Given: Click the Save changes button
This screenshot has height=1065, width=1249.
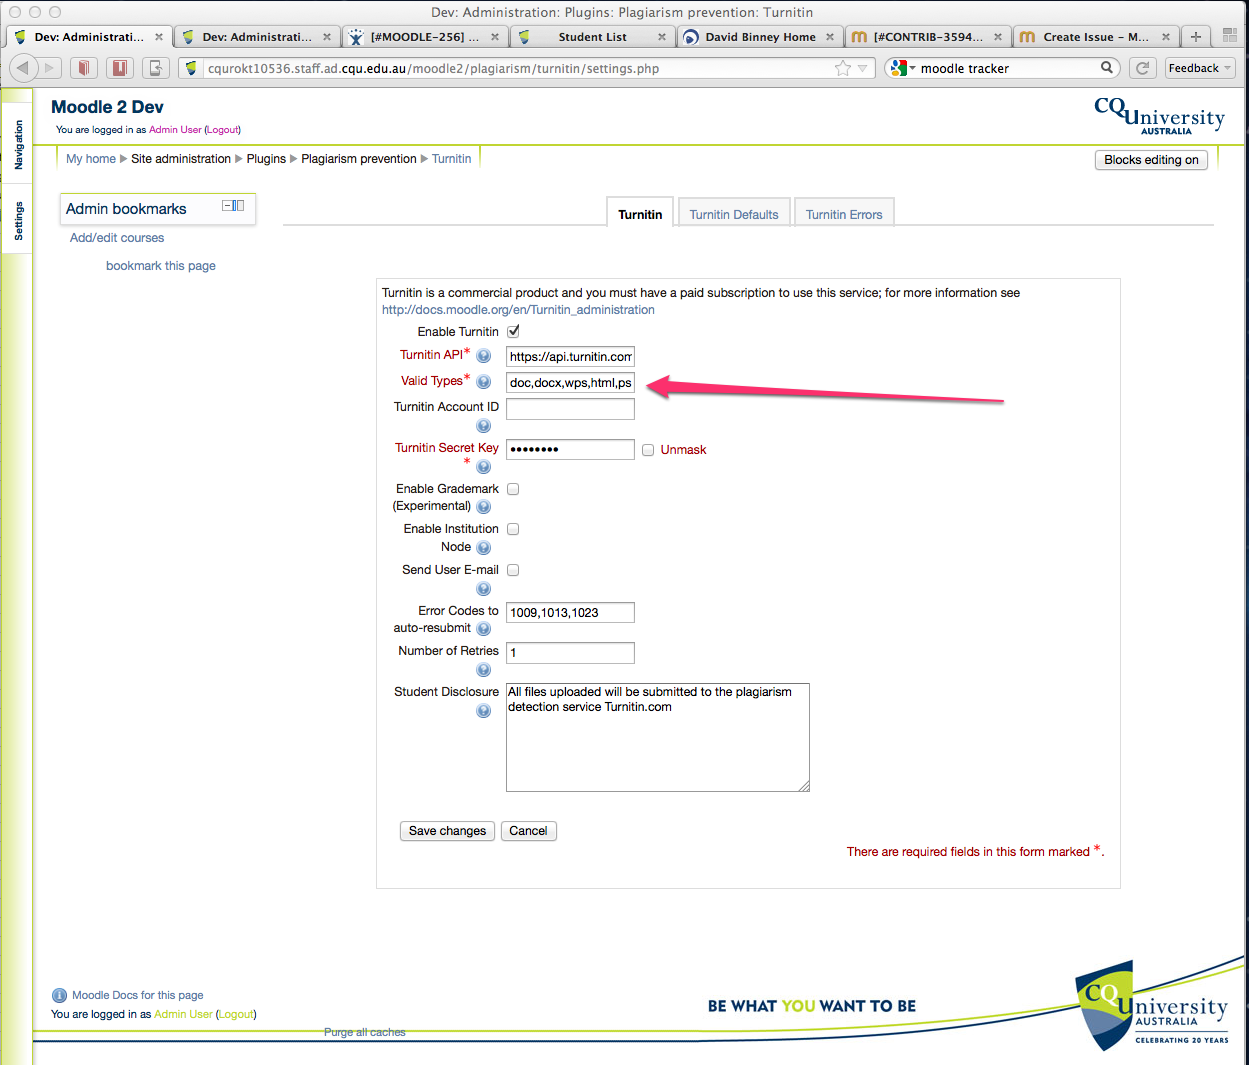Looking at the screenshot, I should pos(447,831).
